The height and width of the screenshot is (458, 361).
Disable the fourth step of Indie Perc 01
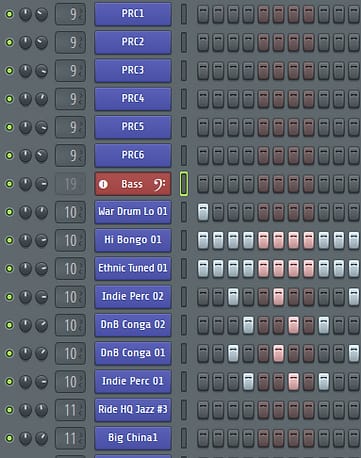[x=248, y=381]
